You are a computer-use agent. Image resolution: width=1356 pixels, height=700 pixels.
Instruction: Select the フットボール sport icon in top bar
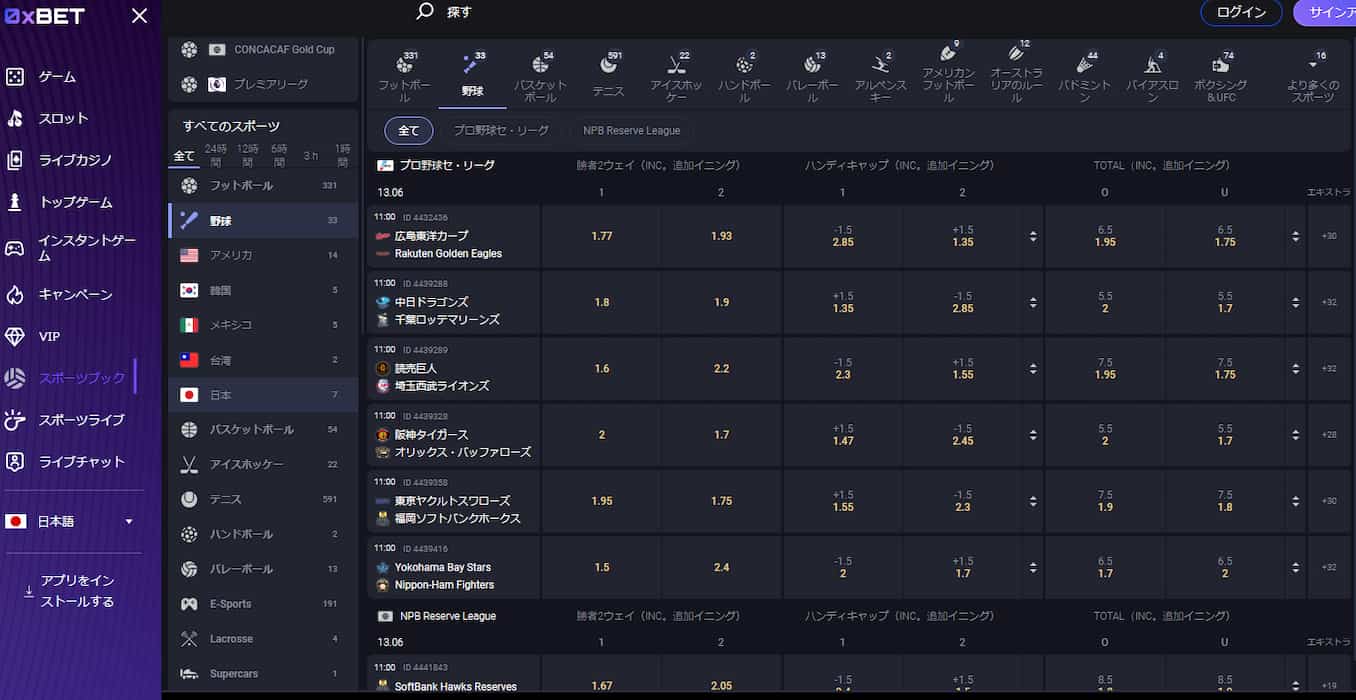click(x=404, y=66)
